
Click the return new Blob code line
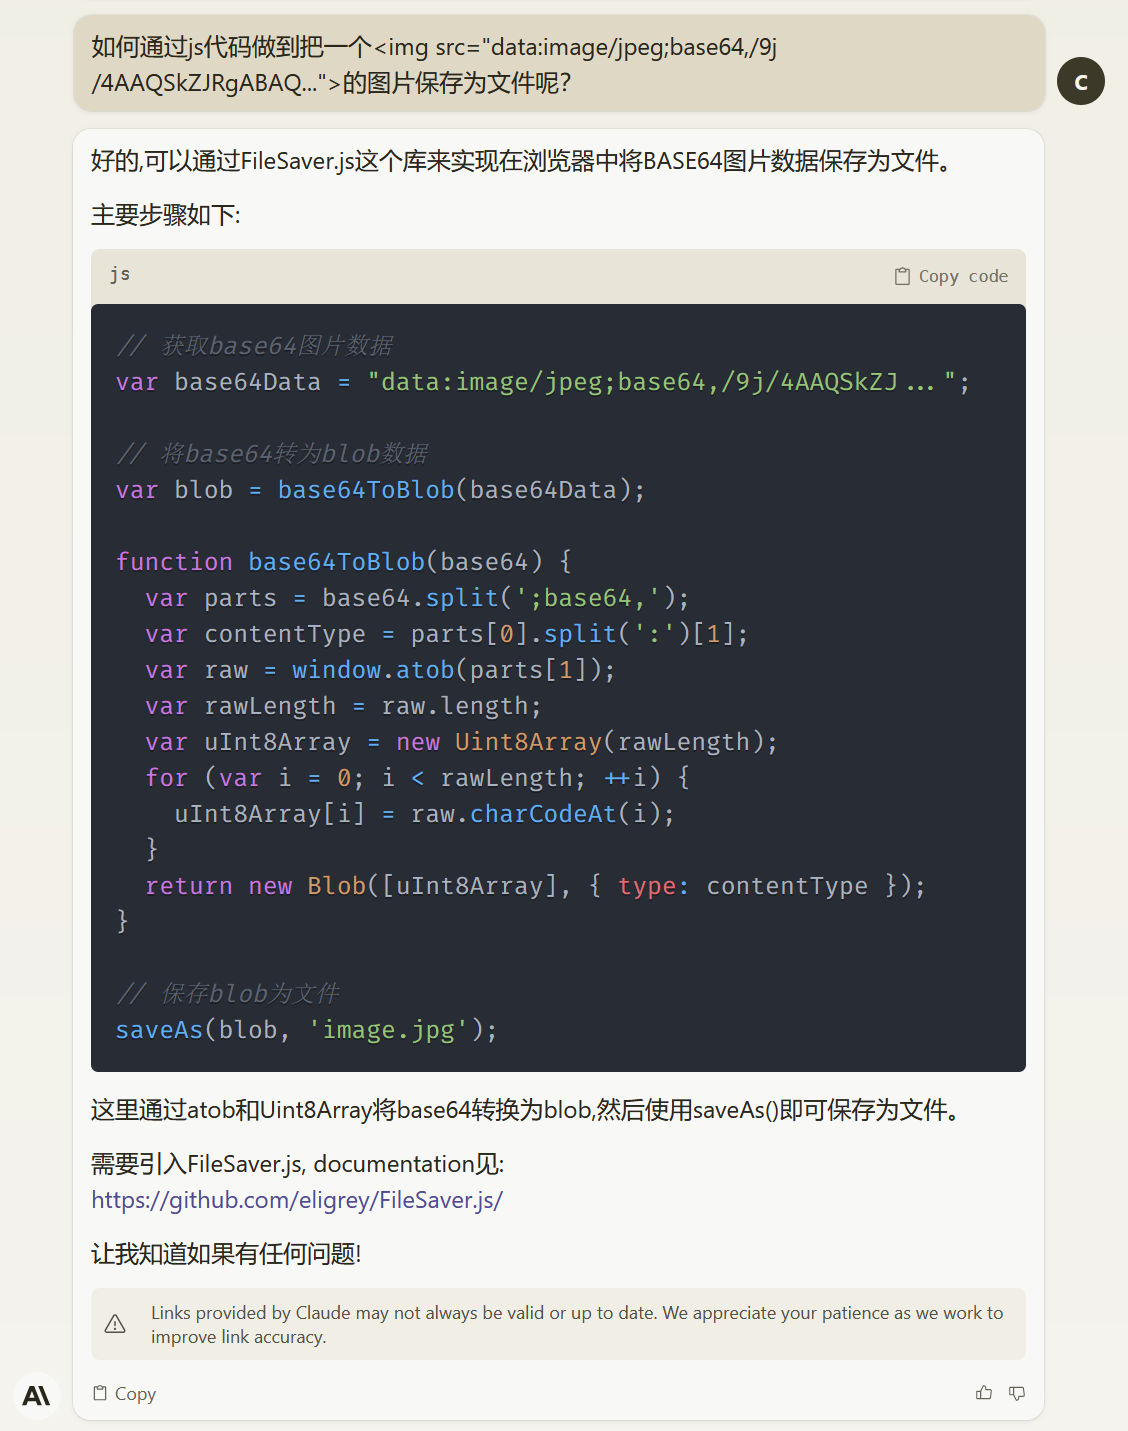[x=535, y=886]
